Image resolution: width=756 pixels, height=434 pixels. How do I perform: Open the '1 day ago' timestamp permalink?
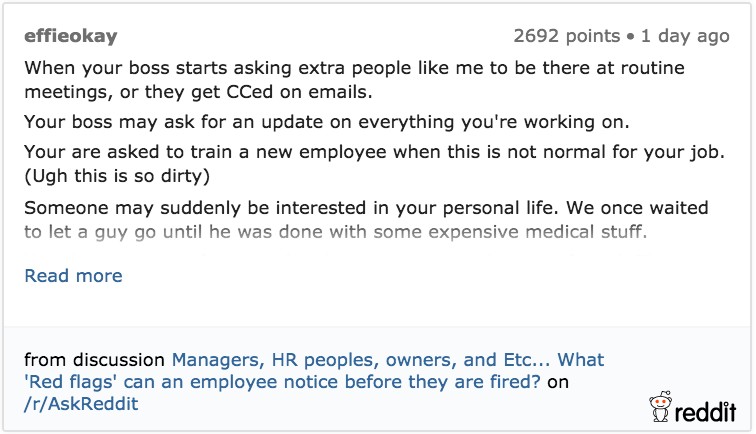(685, 36)
